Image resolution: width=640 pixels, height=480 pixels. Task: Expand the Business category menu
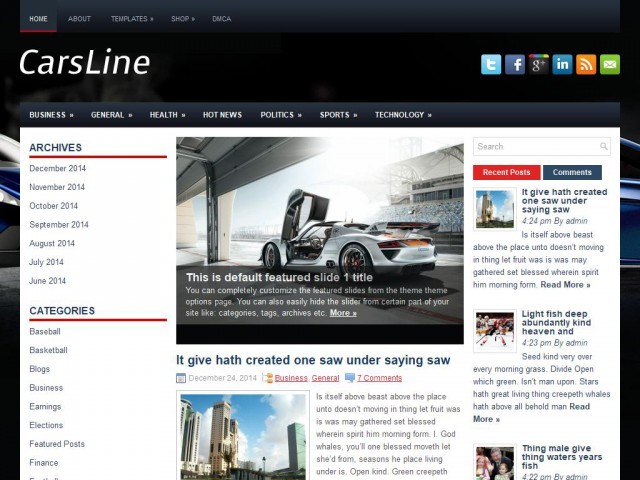pos(51,115)
